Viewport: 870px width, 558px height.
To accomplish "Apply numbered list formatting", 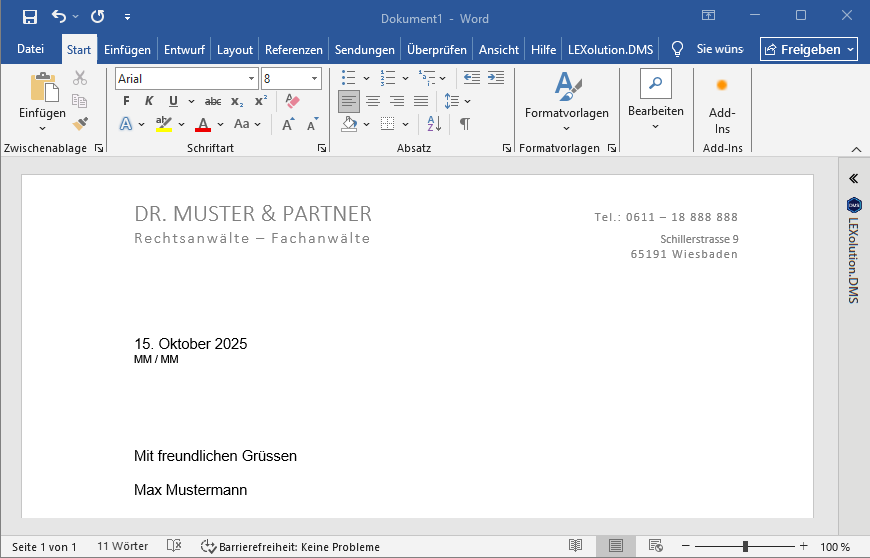I will (x=387, y=78).
